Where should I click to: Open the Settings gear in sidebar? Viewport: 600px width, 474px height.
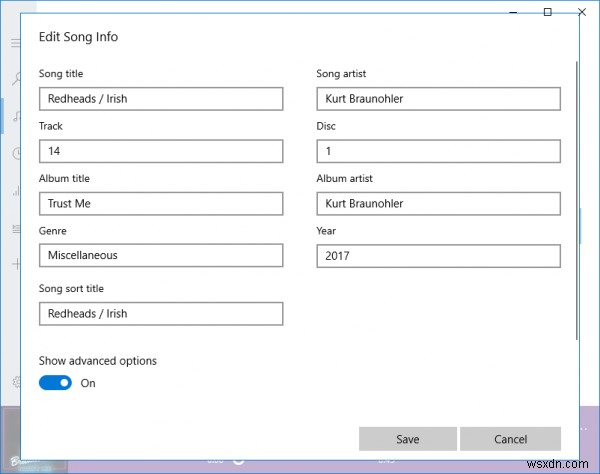16,381
